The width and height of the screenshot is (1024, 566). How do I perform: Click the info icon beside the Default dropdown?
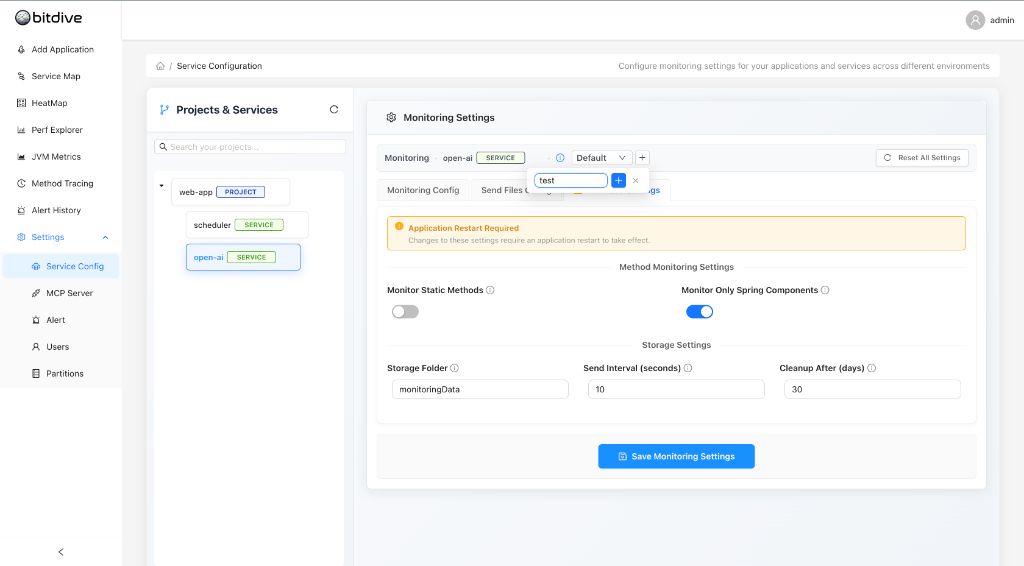(560, 158)
